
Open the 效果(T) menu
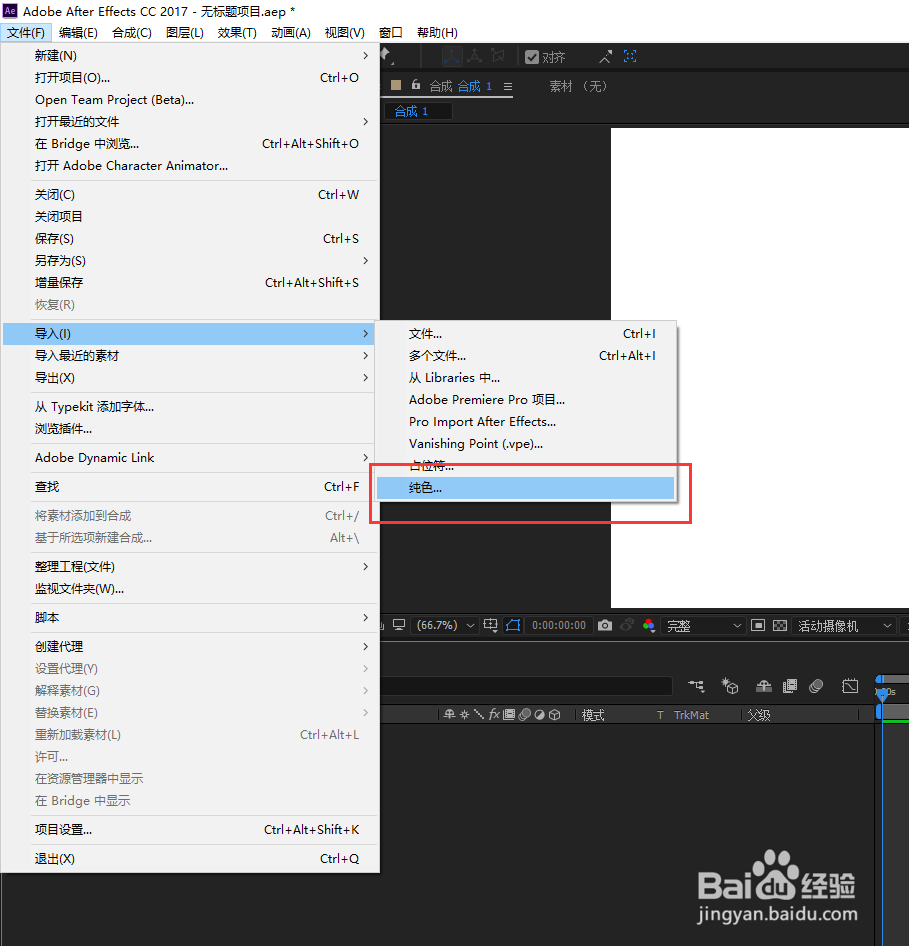pyautogui.click(x=237, y=33)
